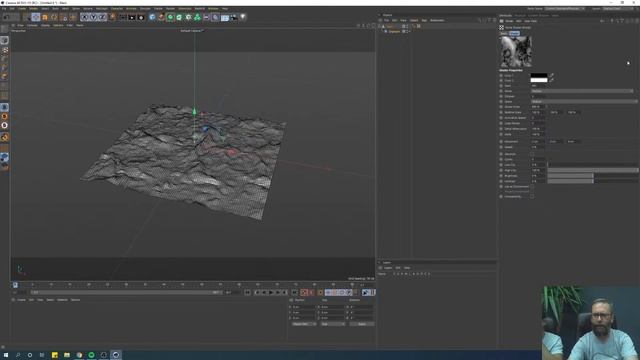Open the MoGraph menu

click(101, 9)
